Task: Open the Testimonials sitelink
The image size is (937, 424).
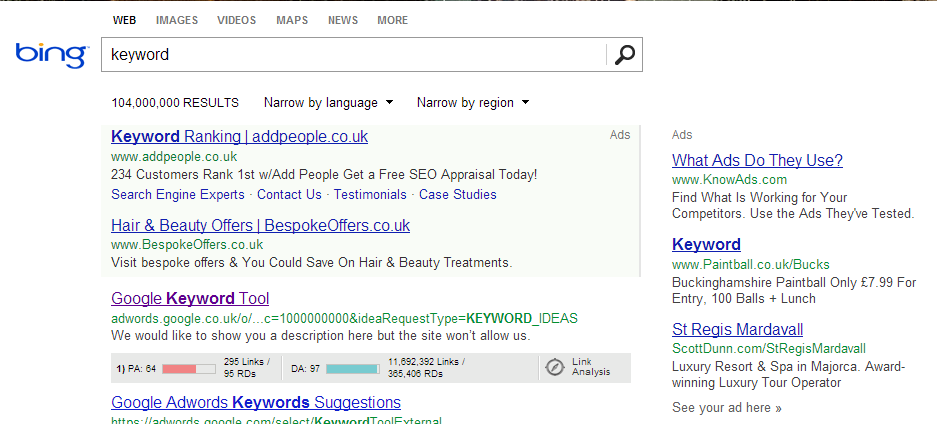Action: click(370, 195)
